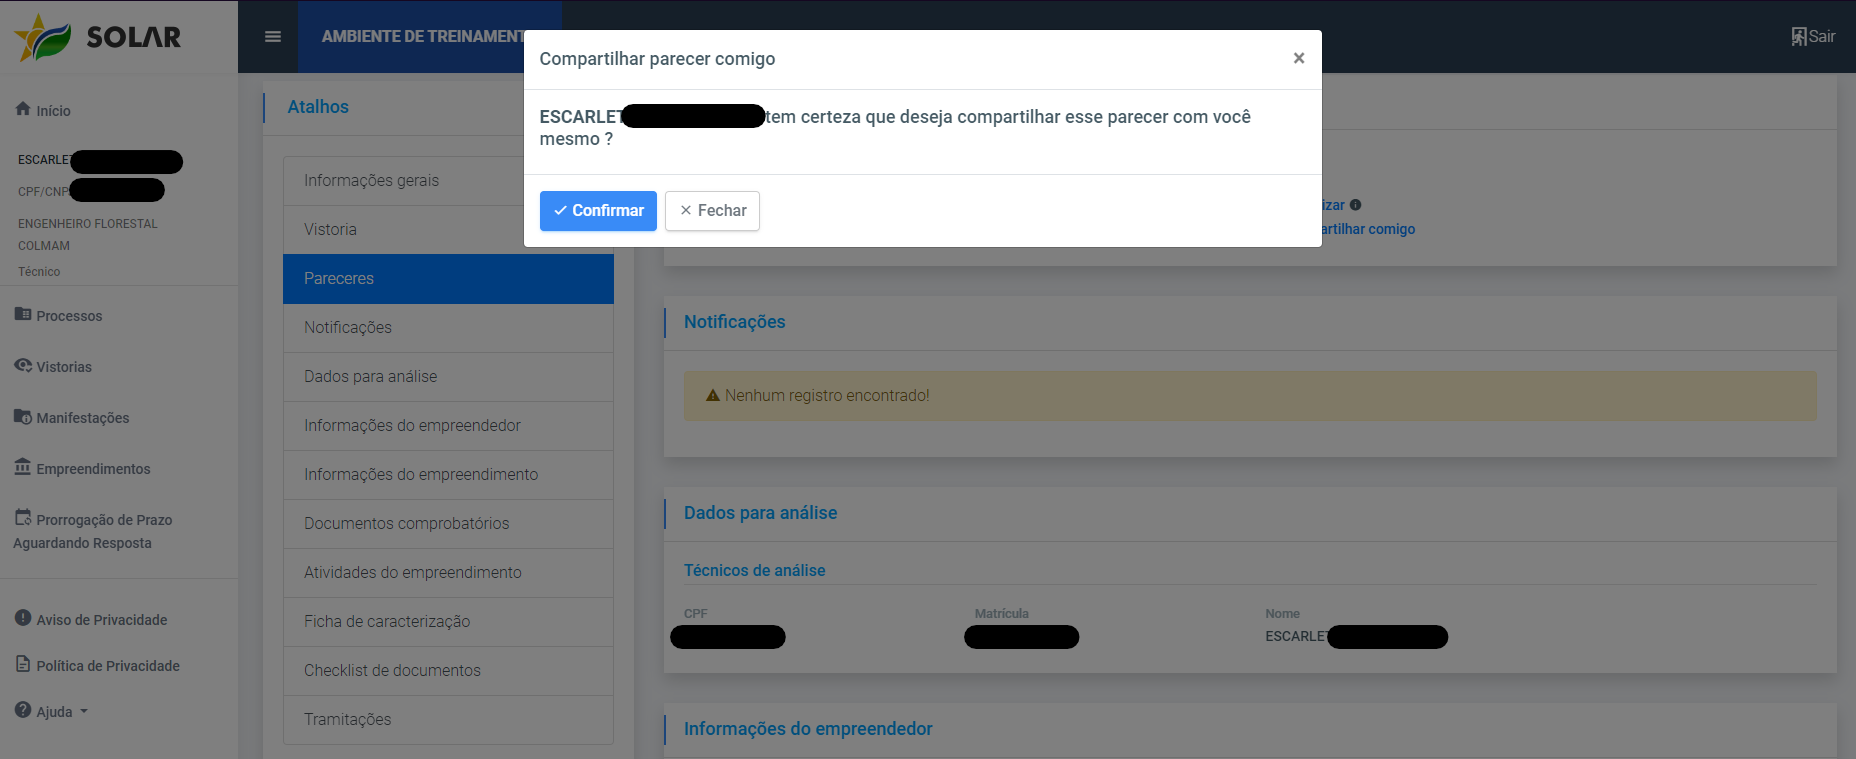Screen dimensions: 1856x759
Task: Select Vistoria shortcut
Action: tap(448, 230)
